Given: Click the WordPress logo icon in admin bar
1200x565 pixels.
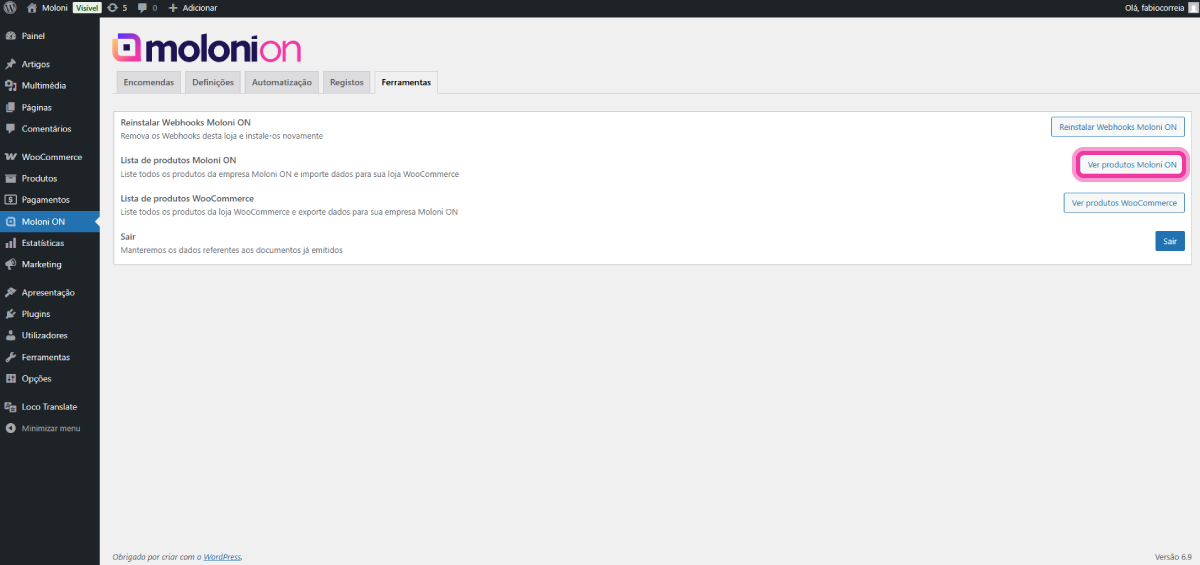Looking at the screenshot, I should (10, 7).
